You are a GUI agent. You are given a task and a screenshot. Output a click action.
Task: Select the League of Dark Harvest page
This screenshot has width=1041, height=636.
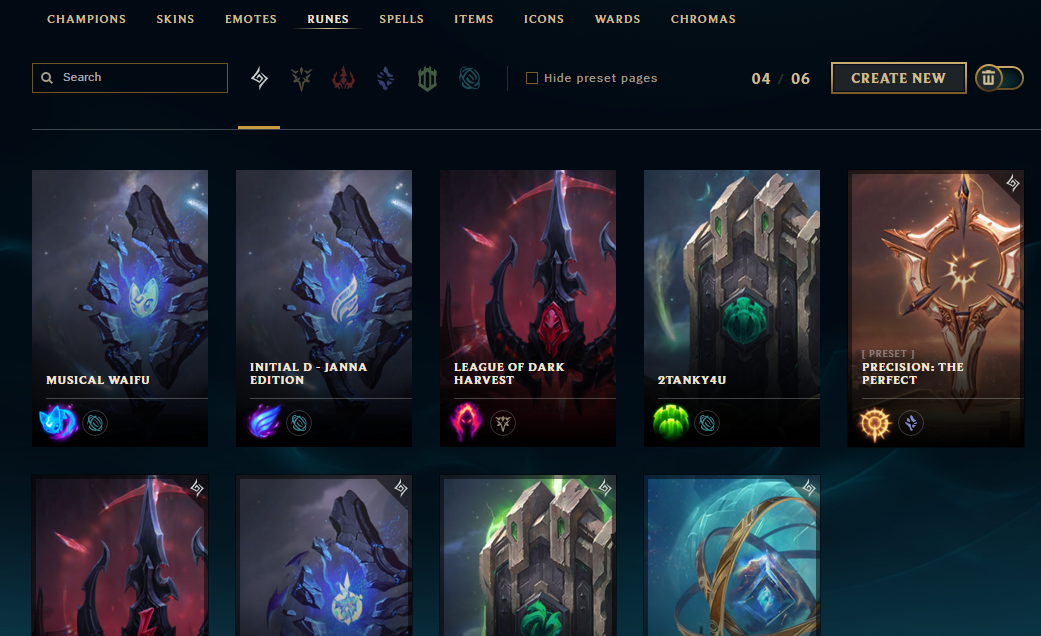[528, 308]
